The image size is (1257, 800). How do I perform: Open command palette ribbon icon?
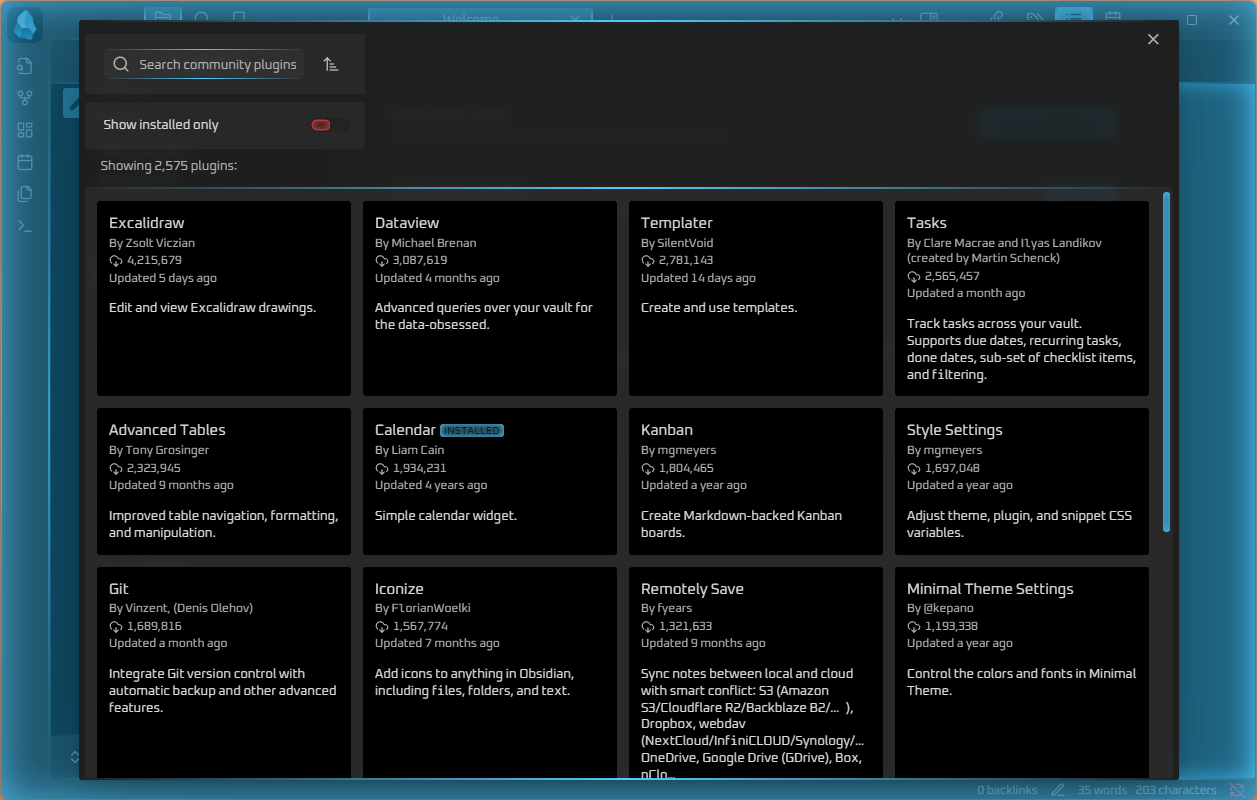(25, 226)
